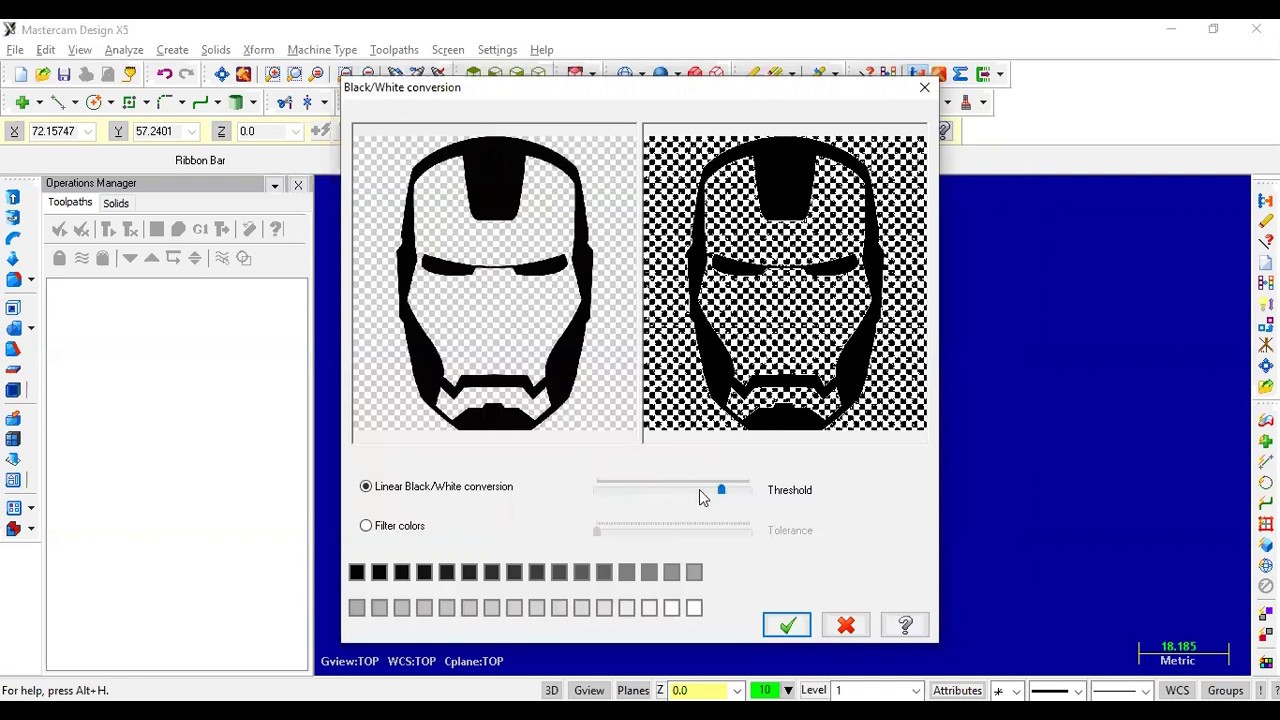Click the first blue icon in left sidebar
This screenshot has height=720, width=1280.
(13, 197)
